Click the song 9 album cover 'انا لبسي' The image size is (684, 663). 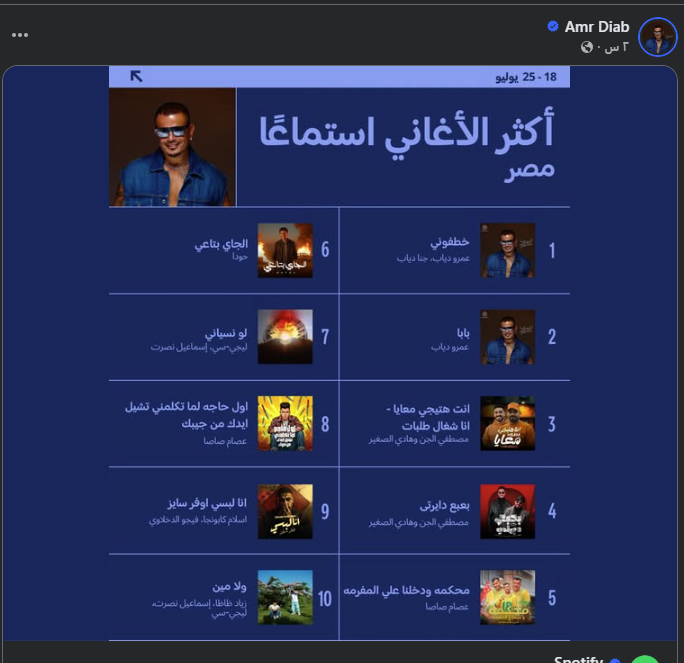(x=285, y=511)
